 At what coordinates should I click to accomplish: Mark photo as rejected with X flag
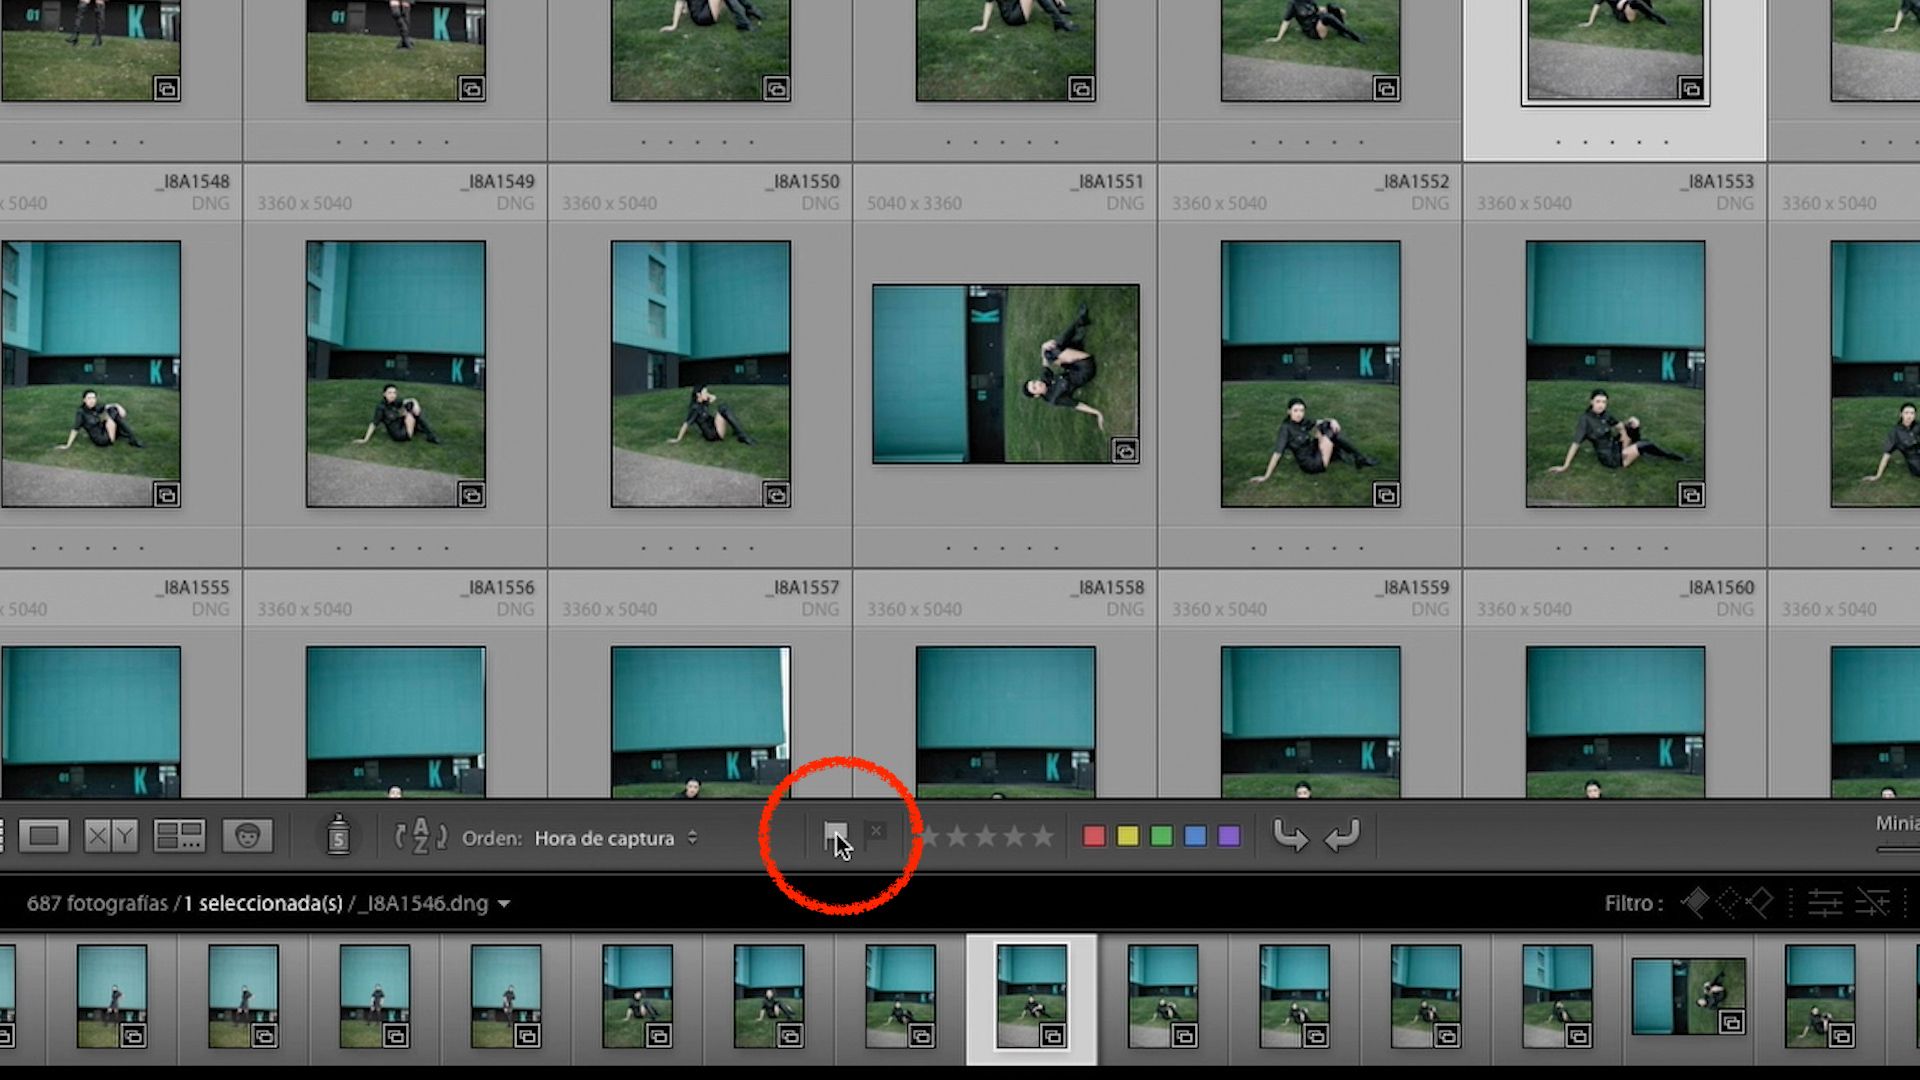pyautogui.click(x=875, y=834)
